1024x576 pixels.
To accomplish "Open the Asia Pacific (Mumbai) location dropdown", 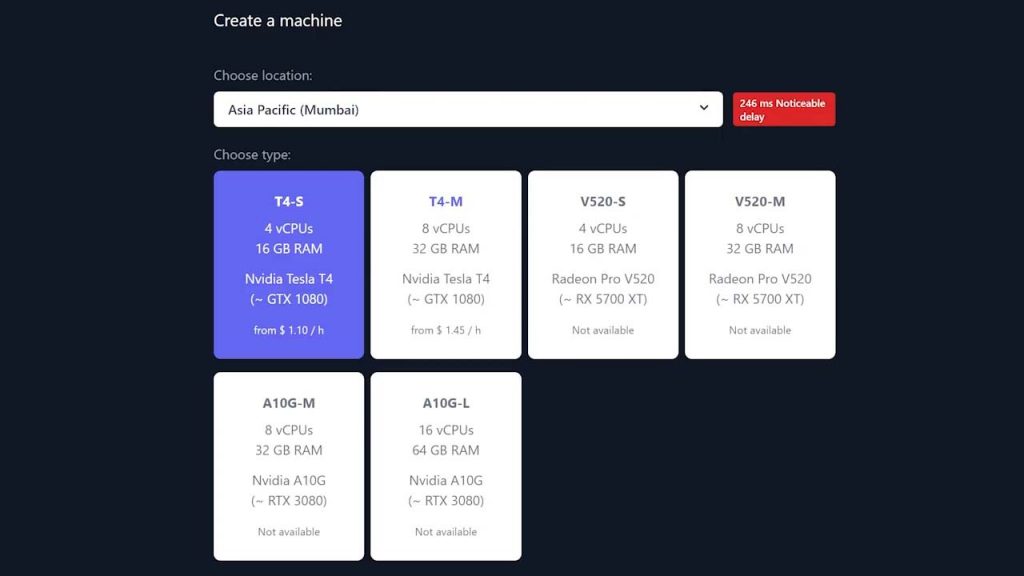I will [468, 109].
